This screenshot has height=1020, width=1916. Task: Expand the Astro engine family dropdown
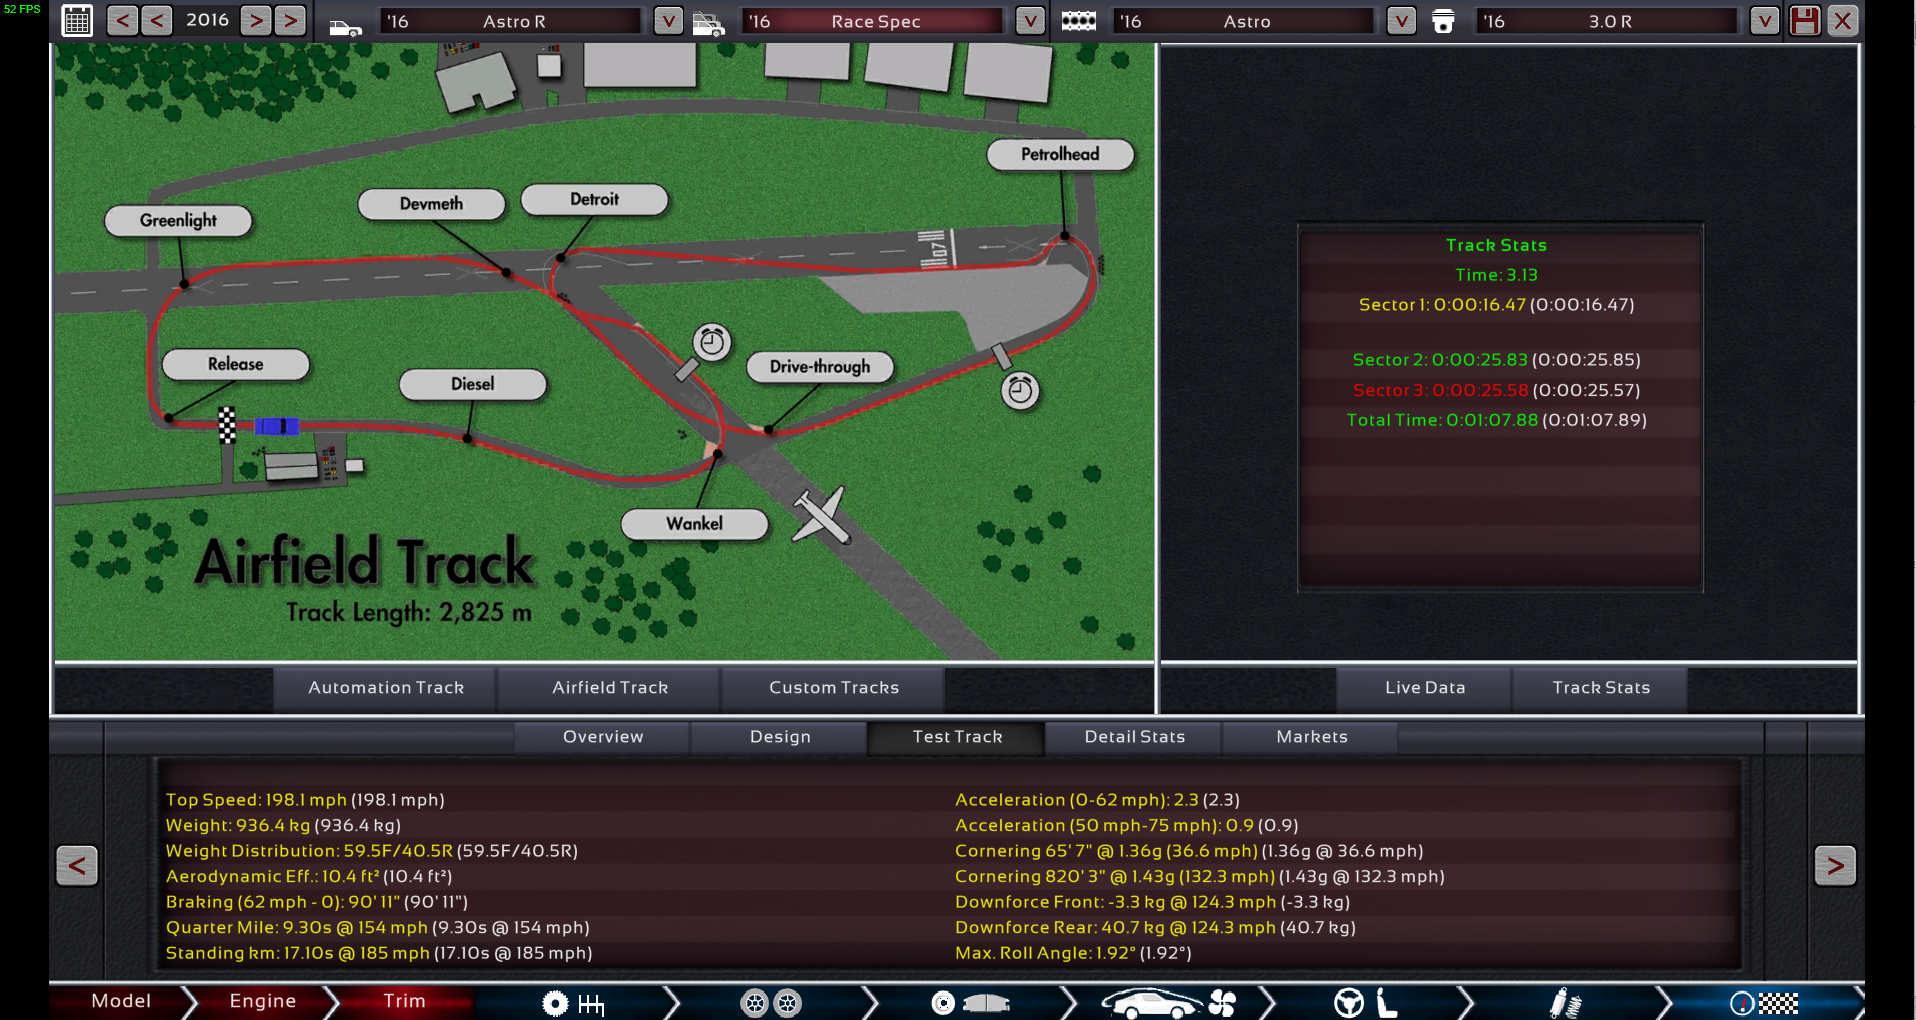1401,21
